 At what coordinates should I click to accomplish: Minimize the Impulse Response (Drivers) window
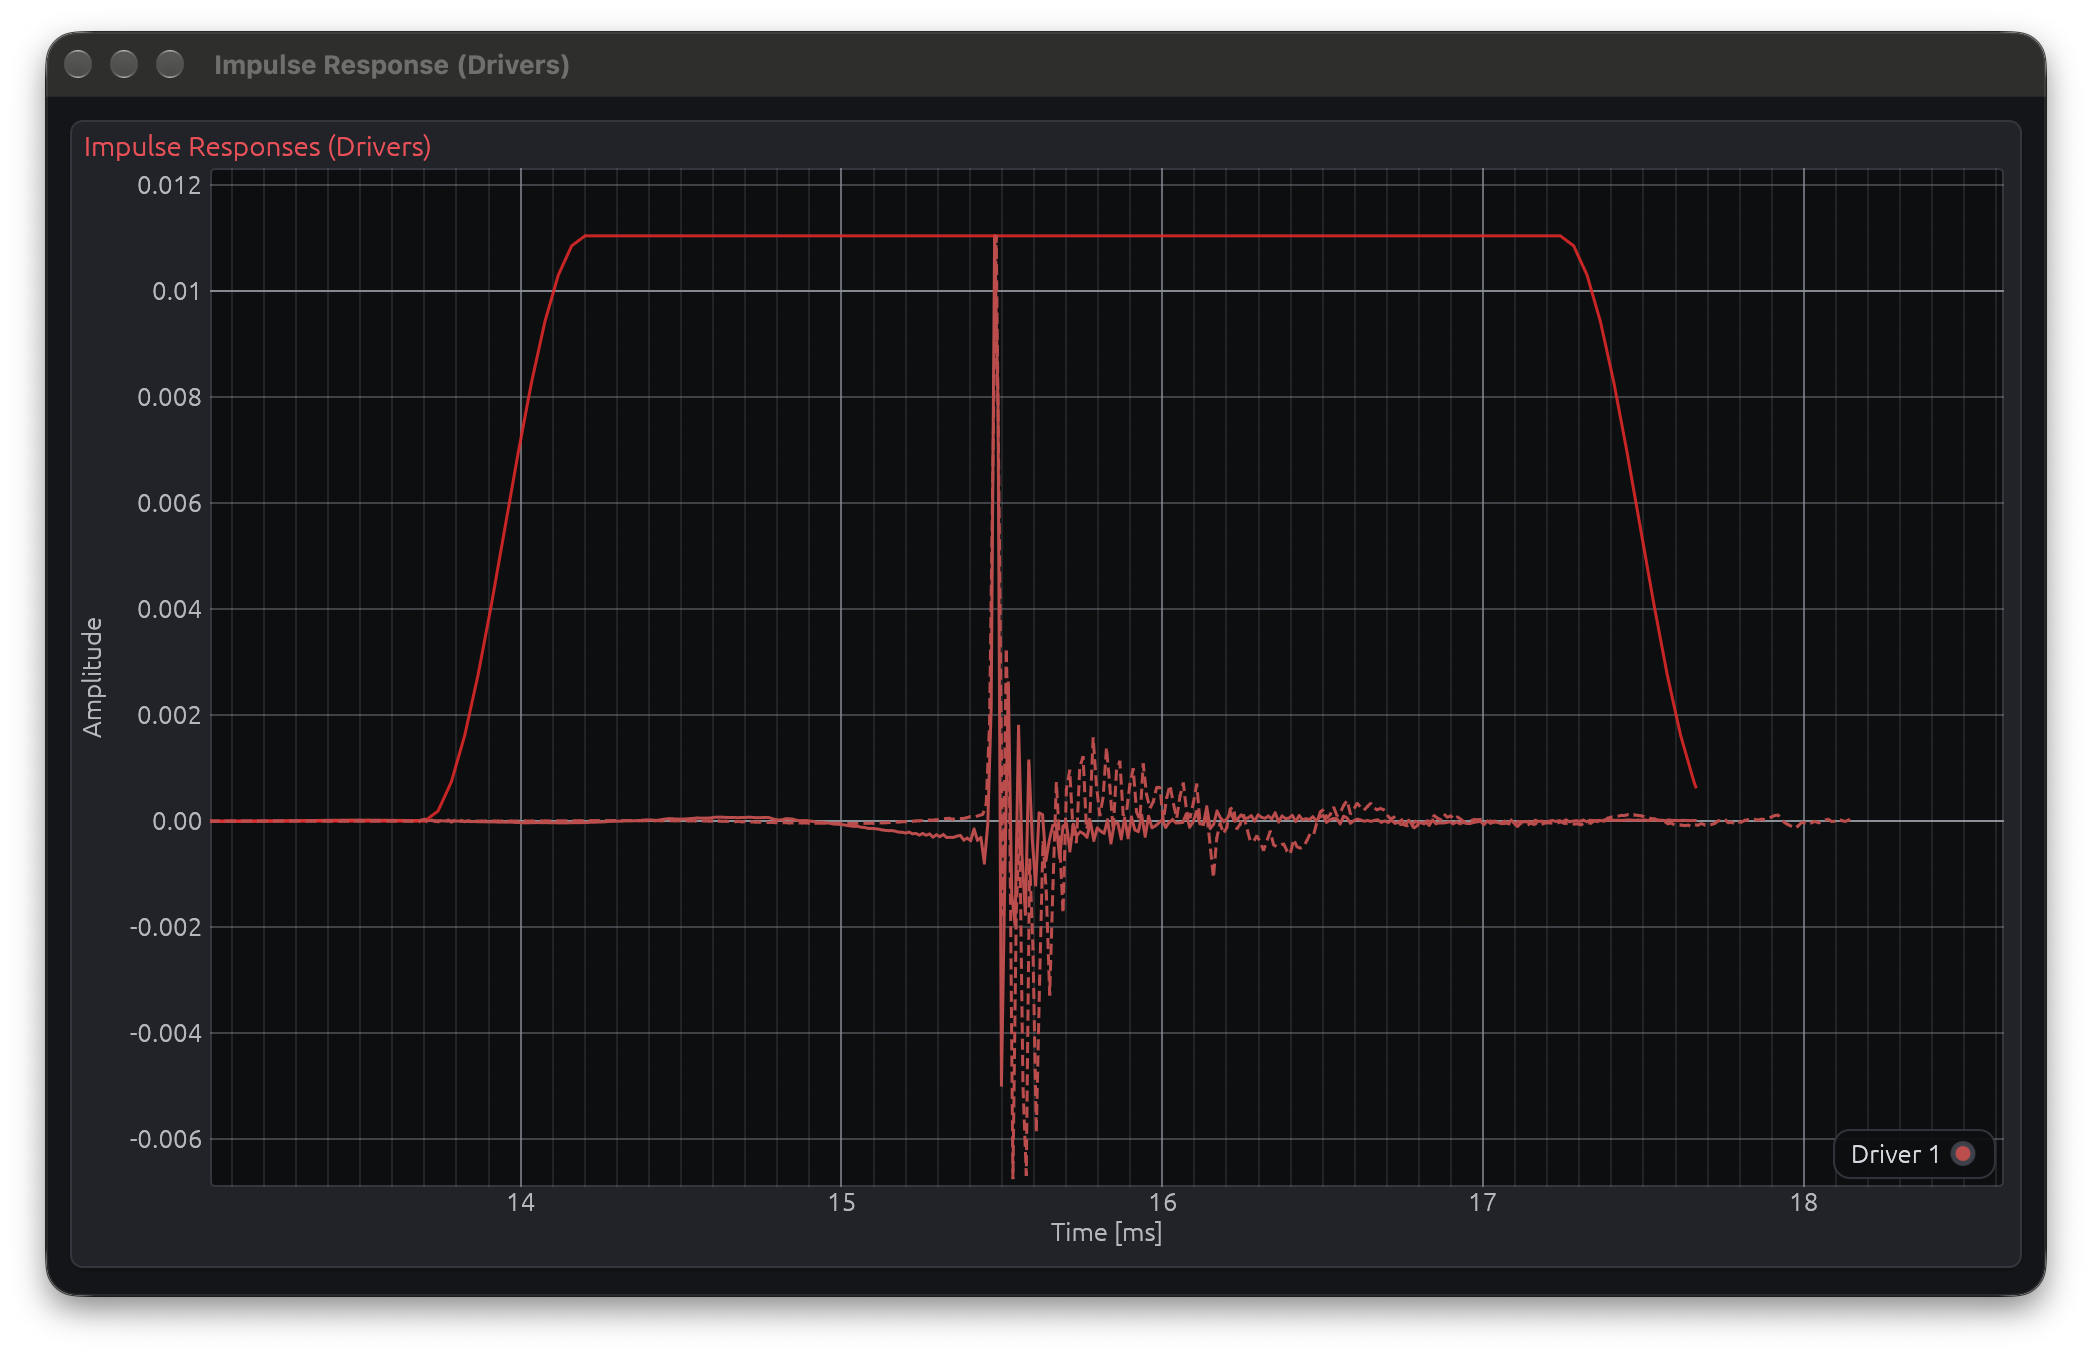[124, 64]
